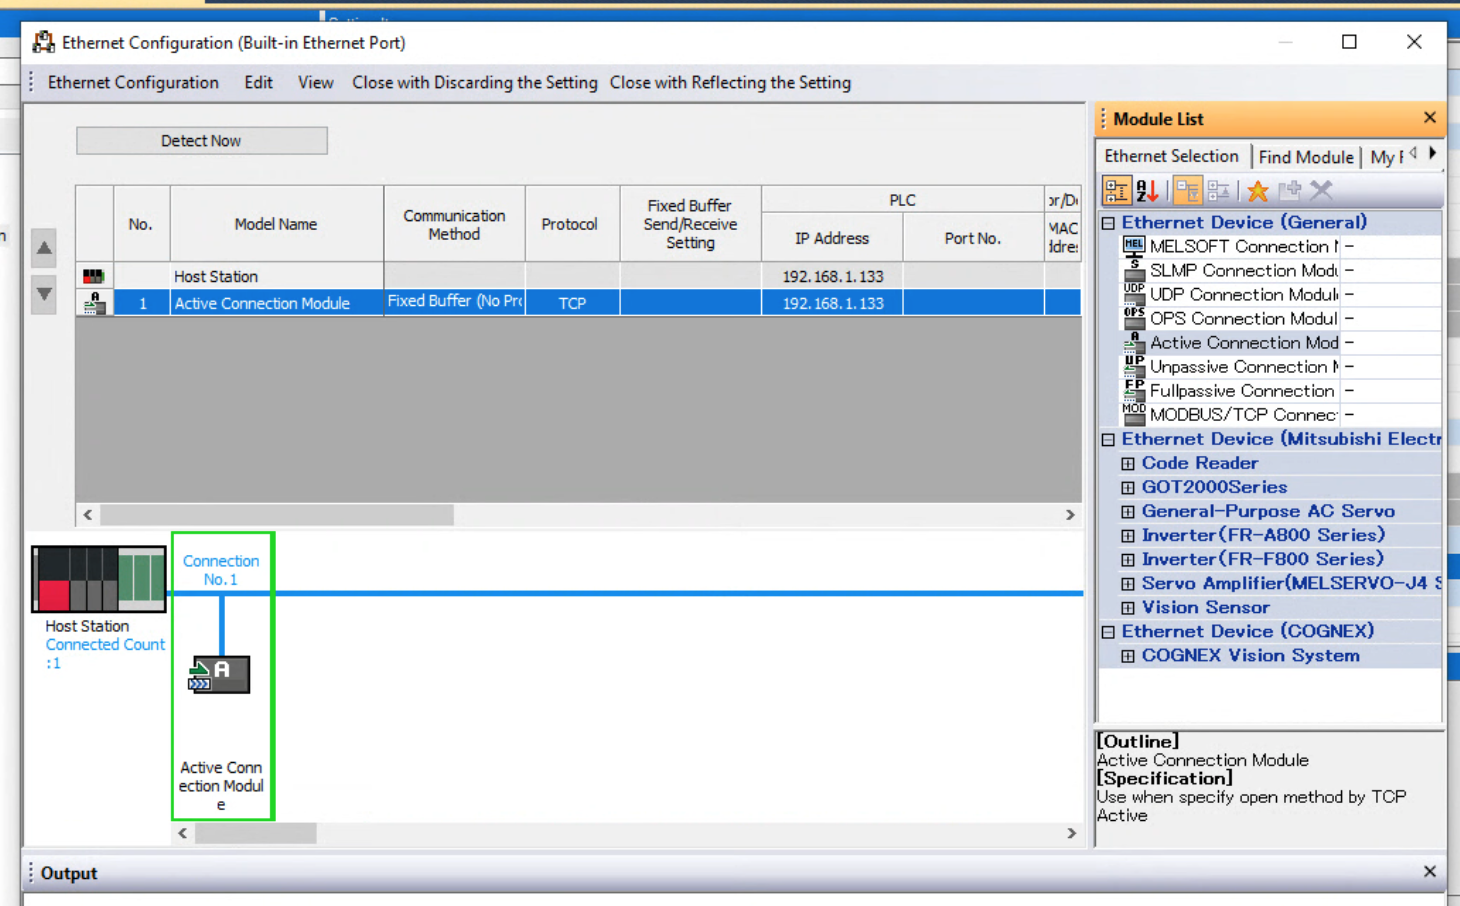Viewport: 1460px width, 906px height.
Task: Click the group-view icon in Module List toolbar
Action: (x=1116, y=190)
